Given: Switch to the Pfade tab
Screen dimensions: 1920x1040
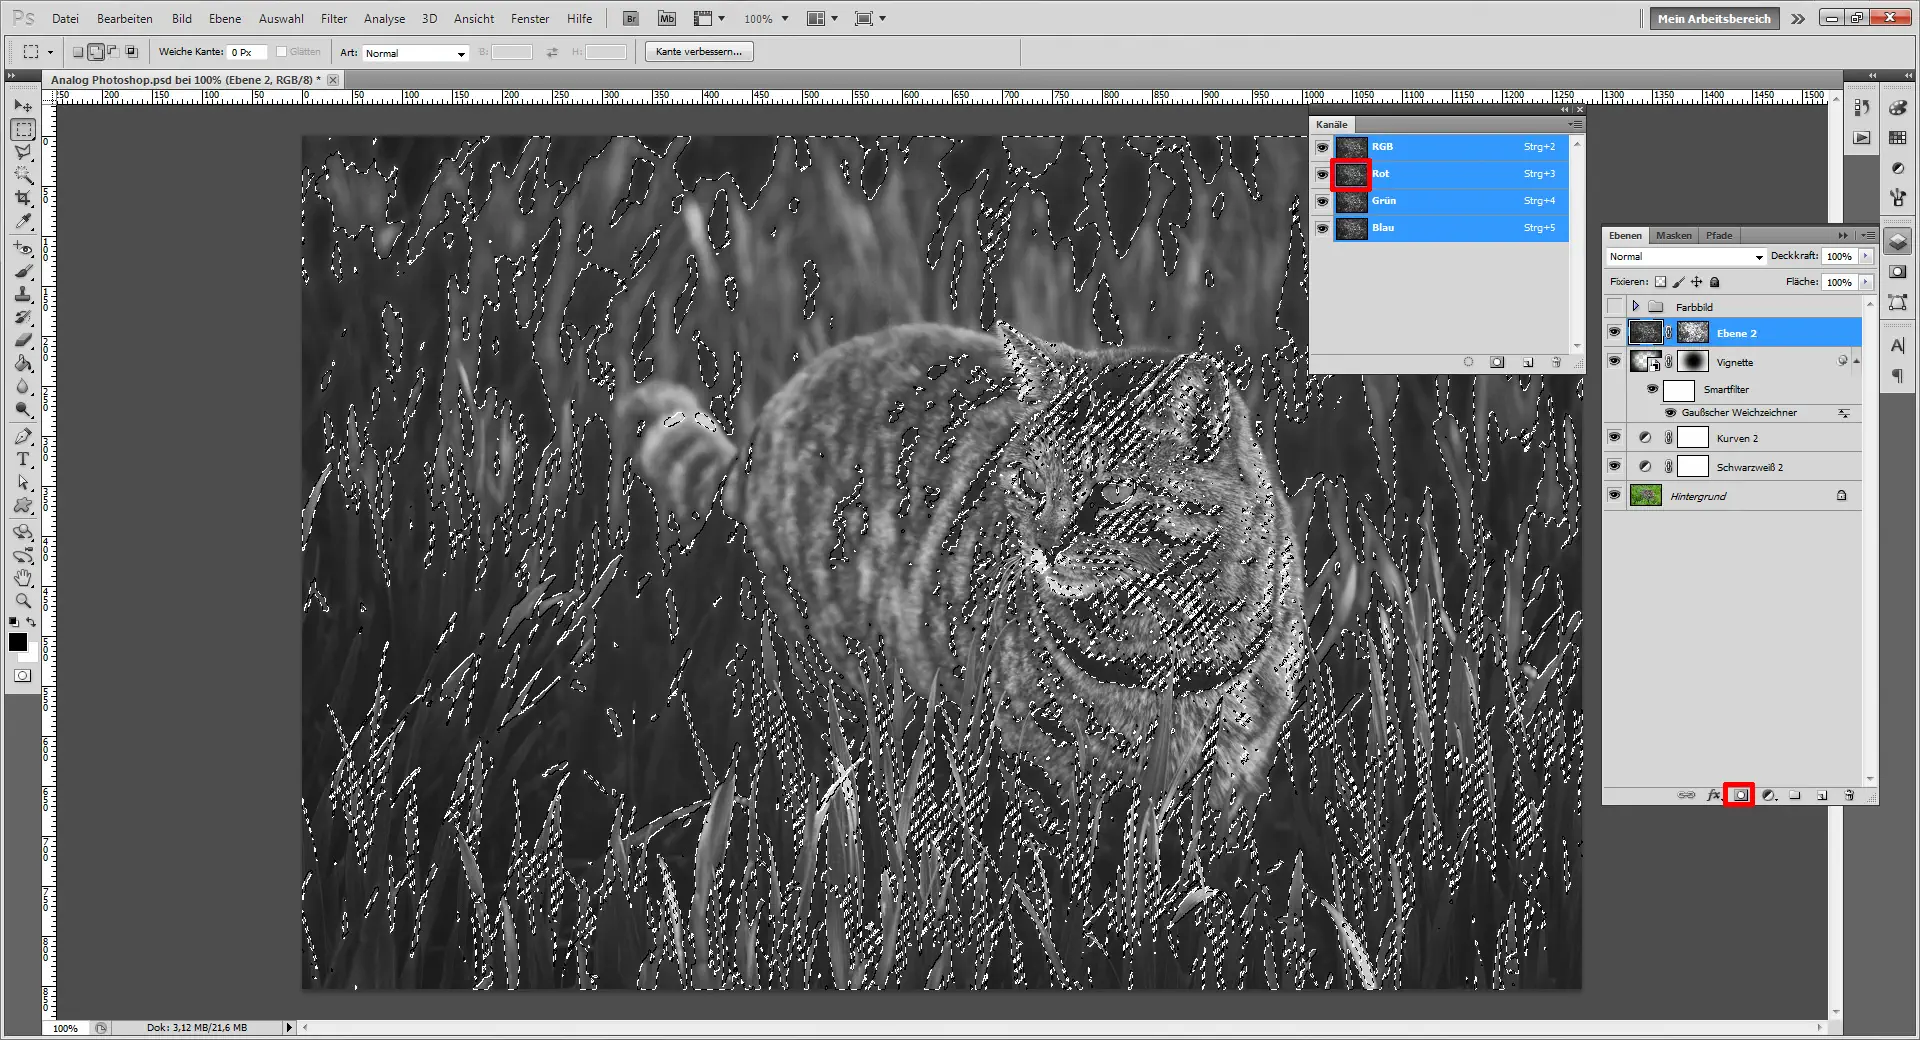Looking at the screenshot, I should pyautogui.click(x=1719, y=235).
